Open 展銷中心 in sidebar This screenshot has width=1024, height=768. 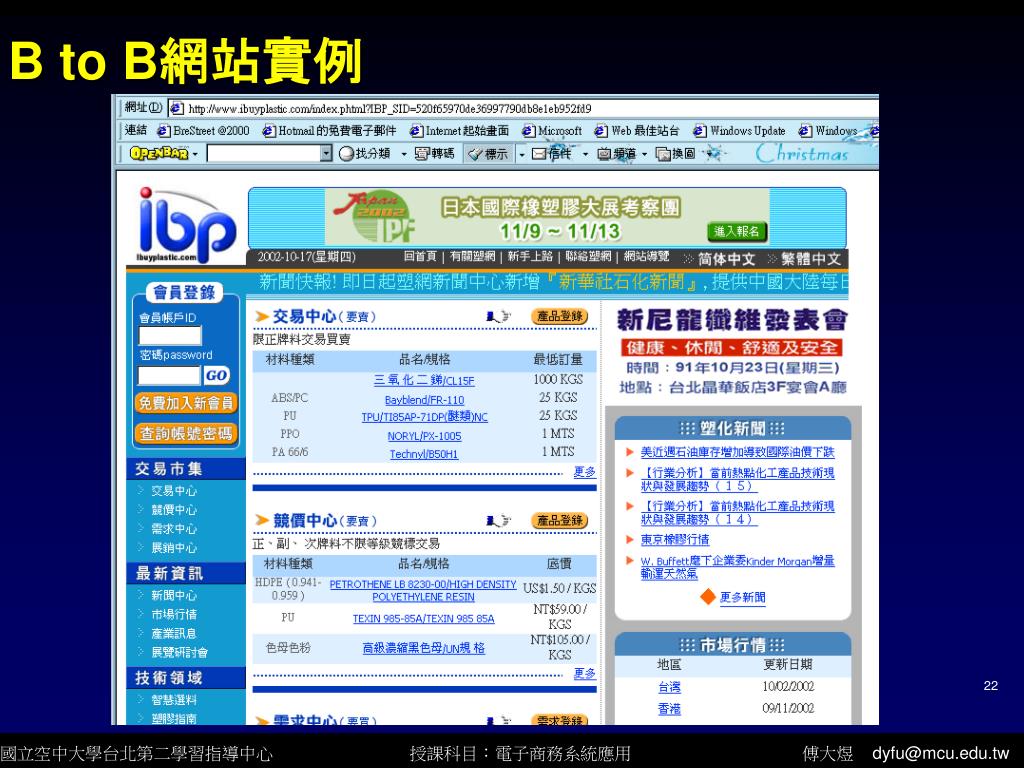(174, 548)
